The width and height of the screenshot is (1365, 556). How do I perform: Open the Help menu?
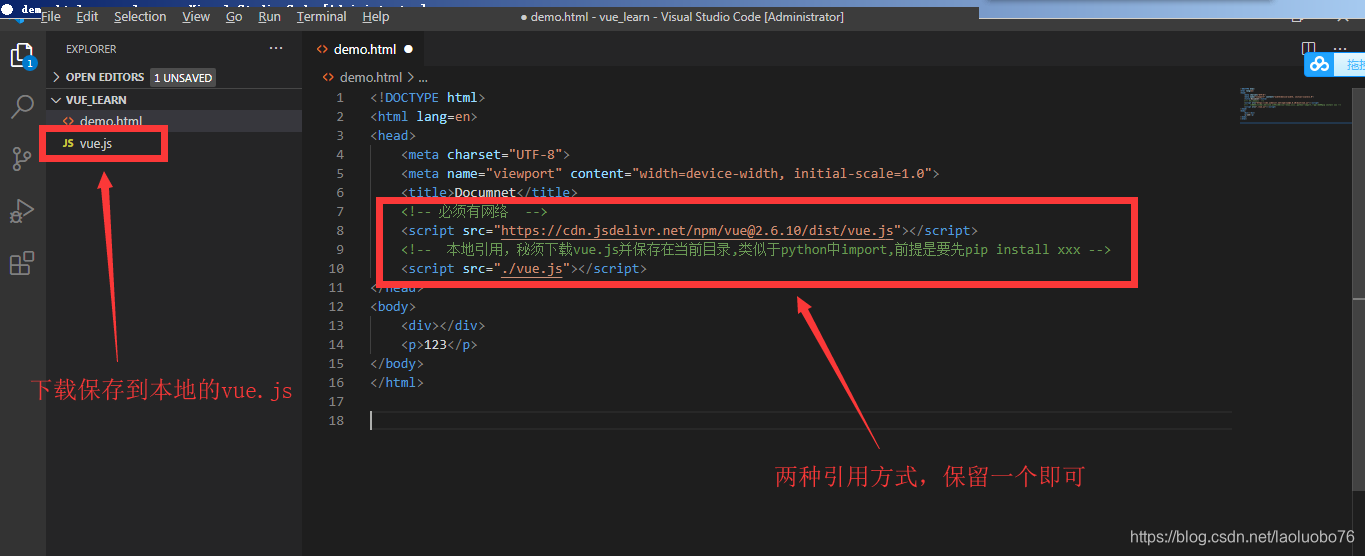click(376, 17)
